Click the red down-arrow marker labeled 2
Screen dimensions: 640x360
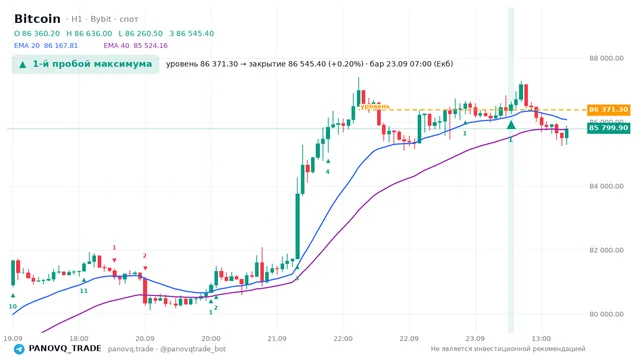[145, 268]
